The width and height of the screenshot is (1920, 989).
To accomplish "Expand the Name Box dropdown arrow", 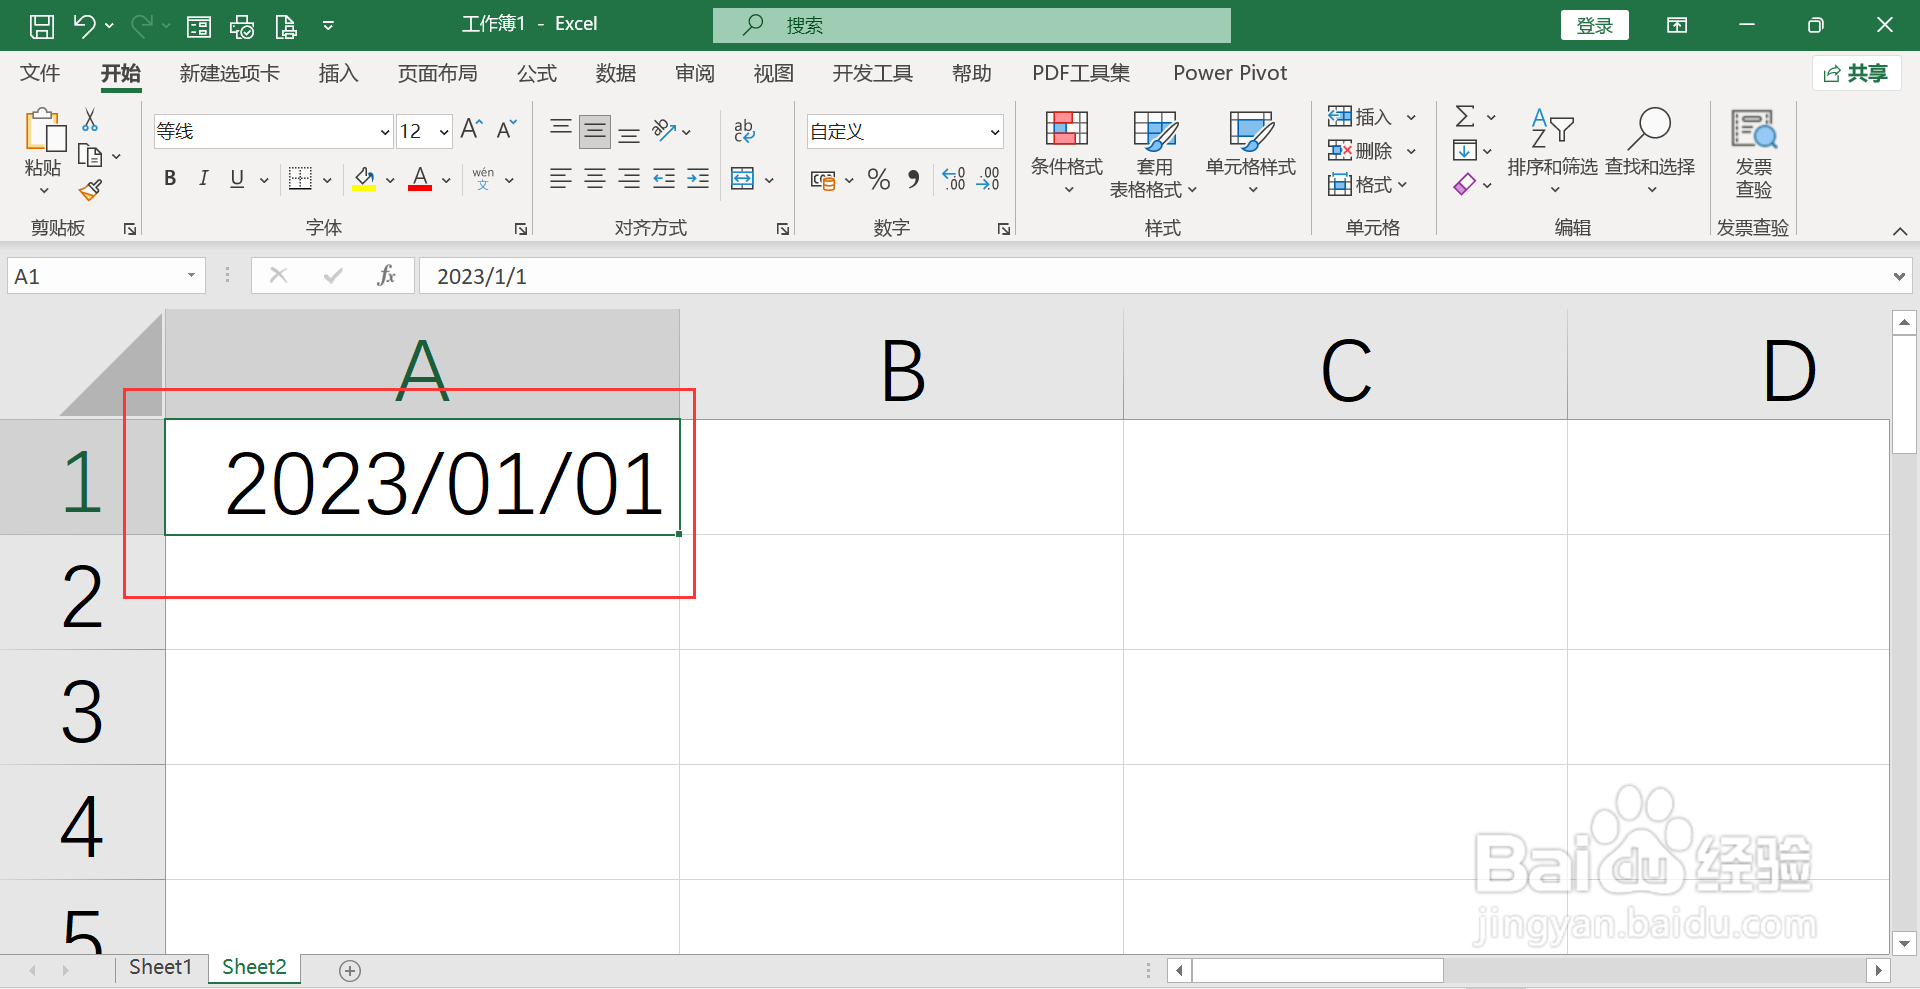I will click(191, 276).
